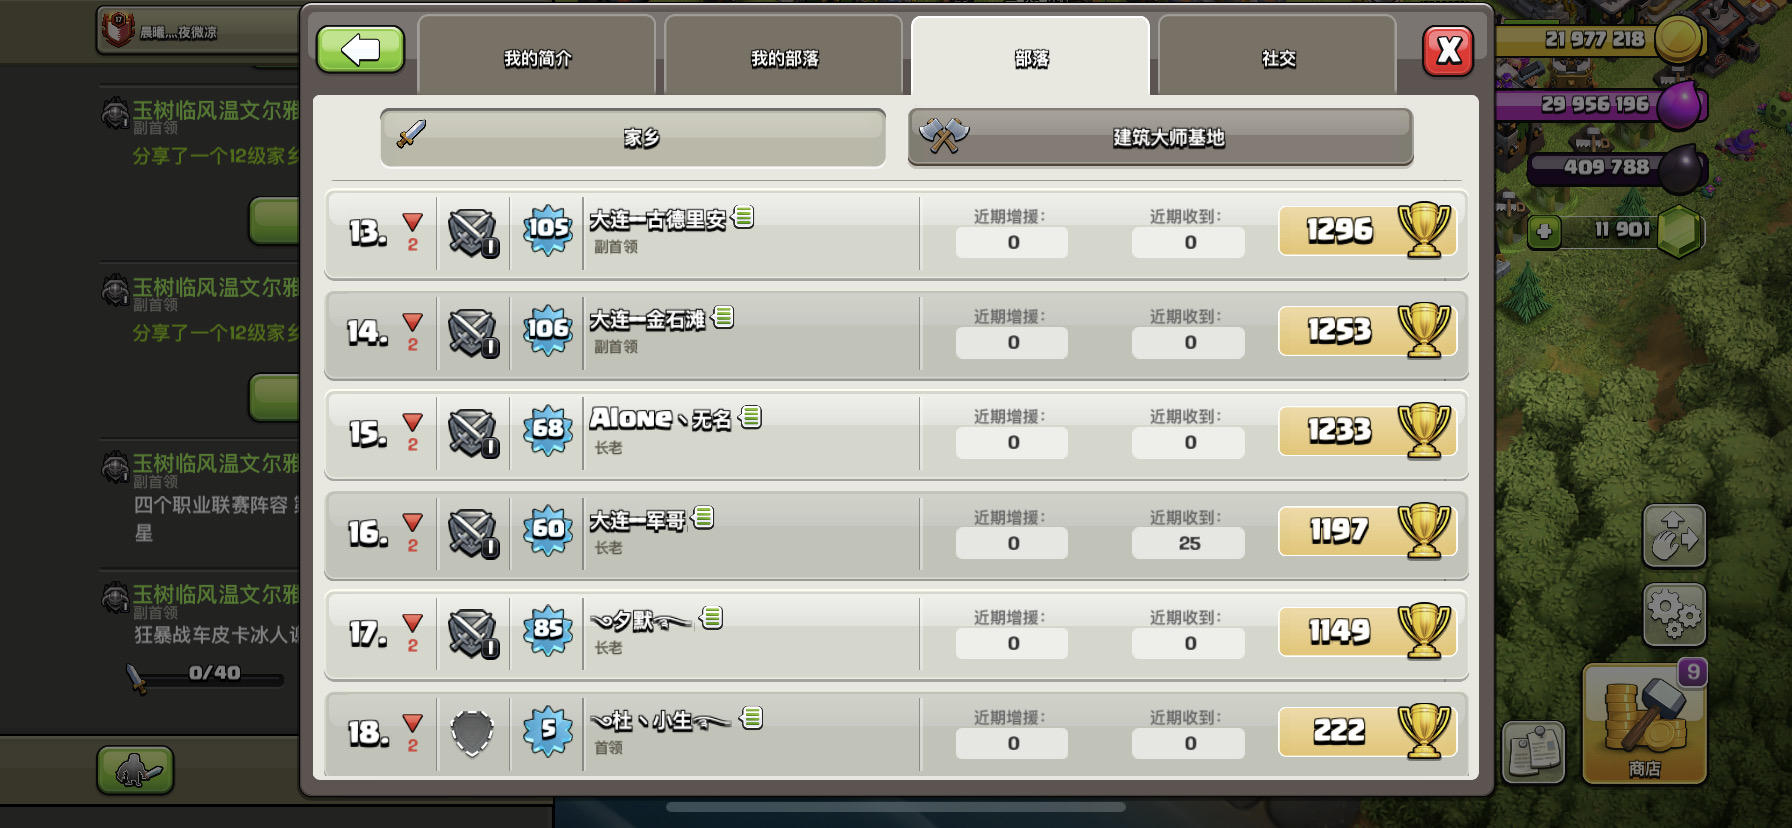Close the clan window with red X

tap(1448, 50)
